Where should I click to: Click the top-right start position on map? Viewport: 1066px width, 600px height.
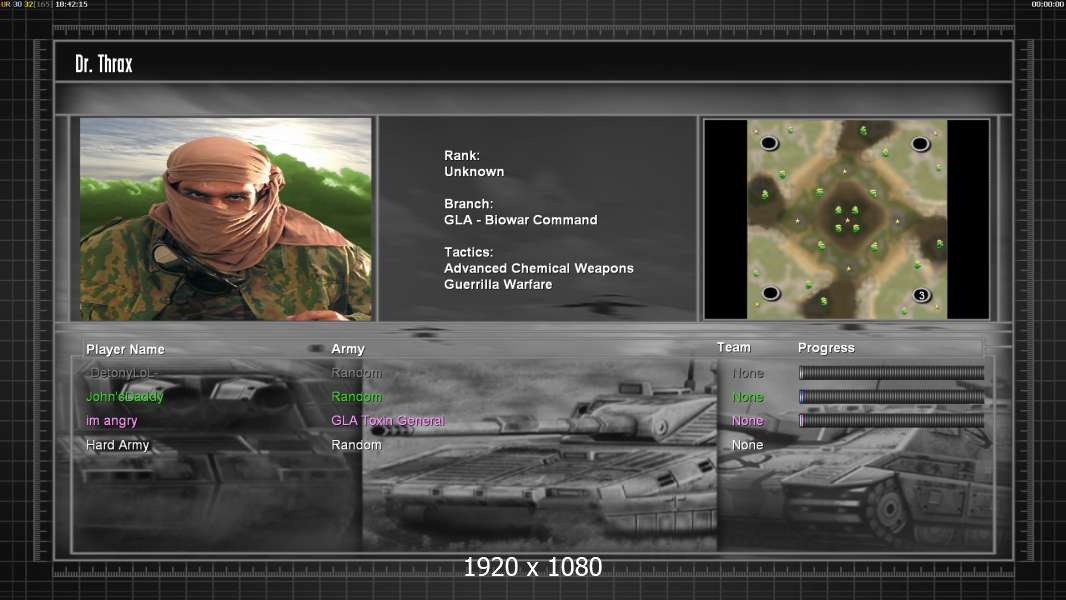tap(921, 144)
